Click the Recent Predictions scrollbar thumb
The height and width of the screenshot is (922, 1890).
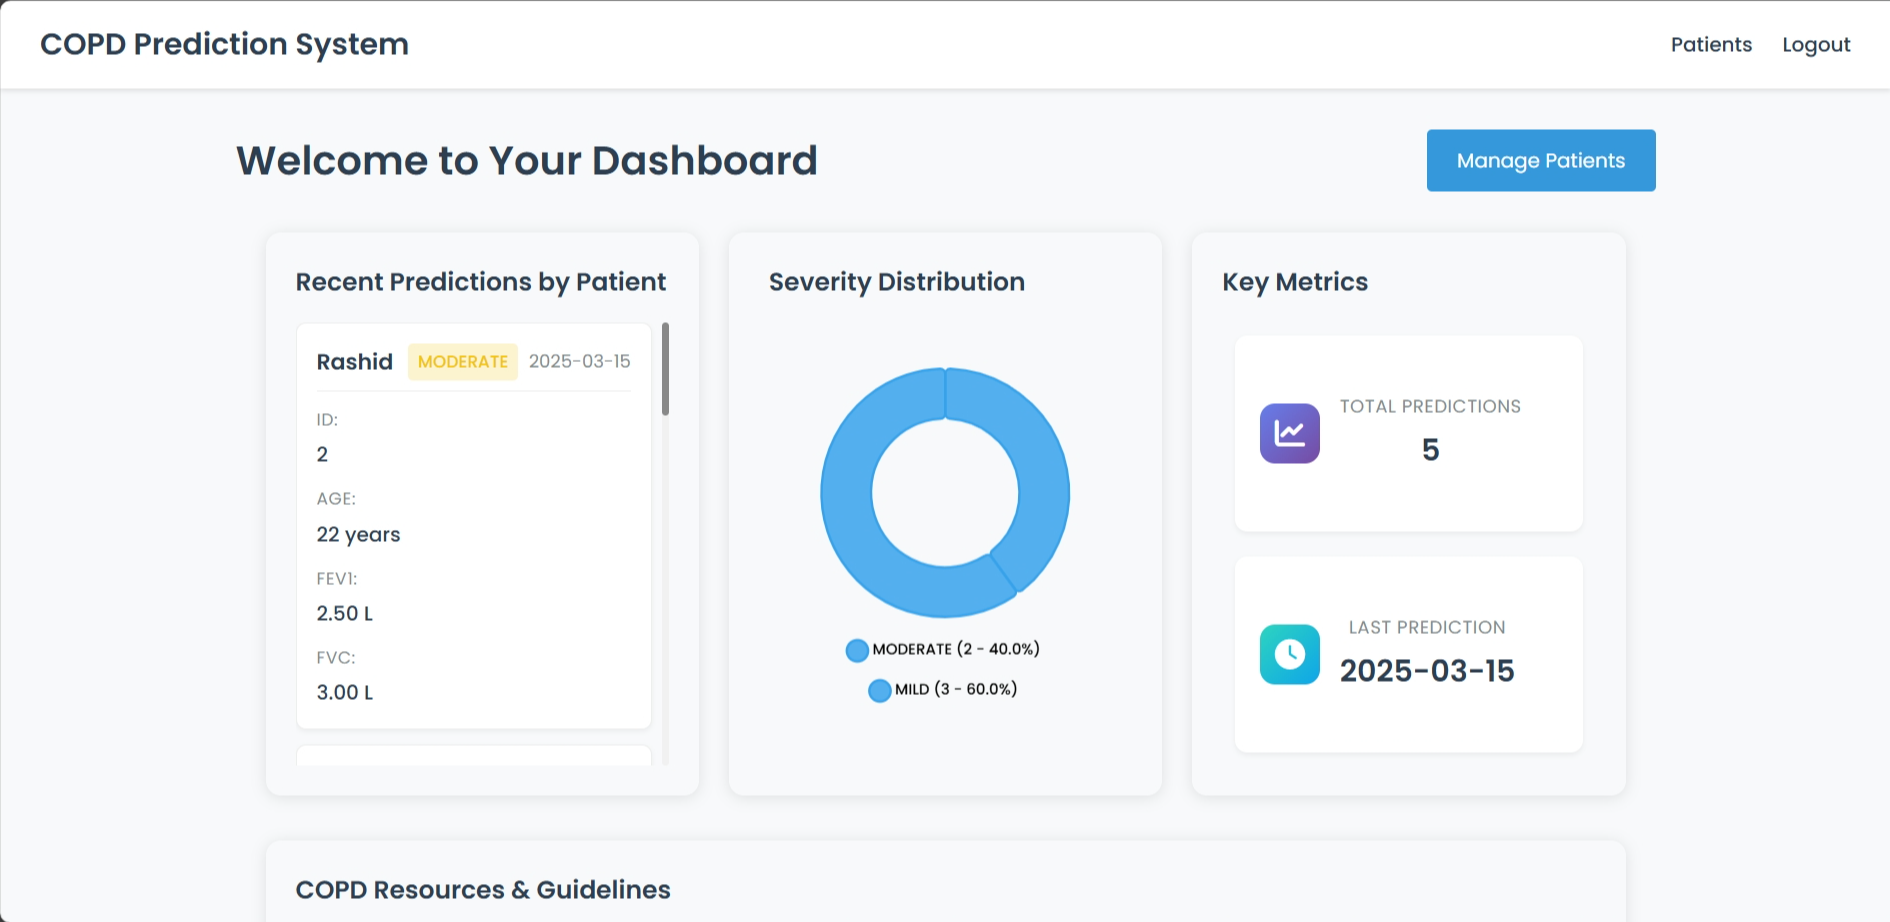[665, 368]
